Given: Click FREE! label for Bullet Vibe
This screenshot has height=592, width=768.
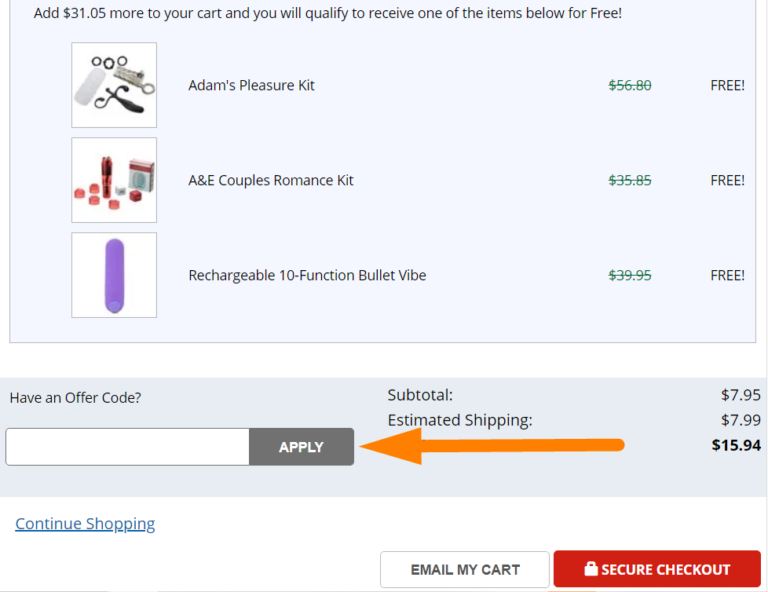Looking at the screenshot, I should (x=727, y=275).
